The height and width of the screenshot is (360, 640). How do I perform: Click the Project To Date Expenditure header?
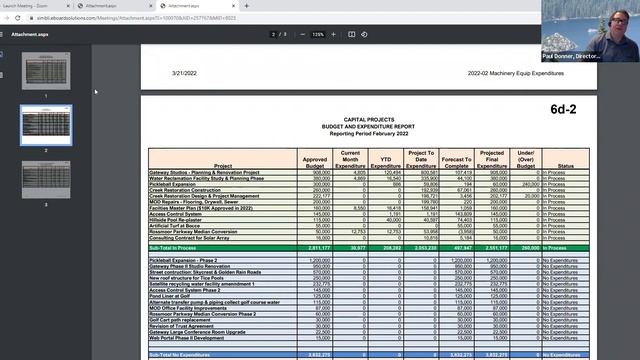click(x=421, y=159)
